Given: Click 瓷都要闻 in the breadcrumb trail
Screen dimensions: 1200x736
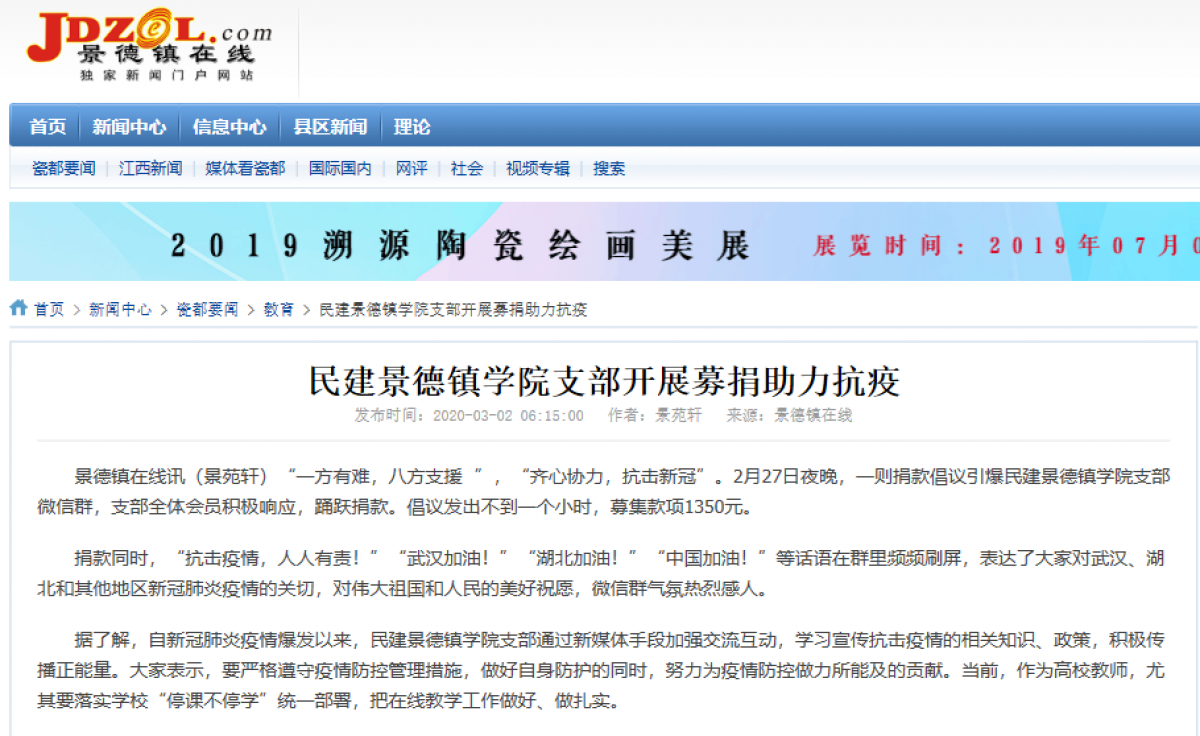Looking at the screenshot, I should point(208,310).
